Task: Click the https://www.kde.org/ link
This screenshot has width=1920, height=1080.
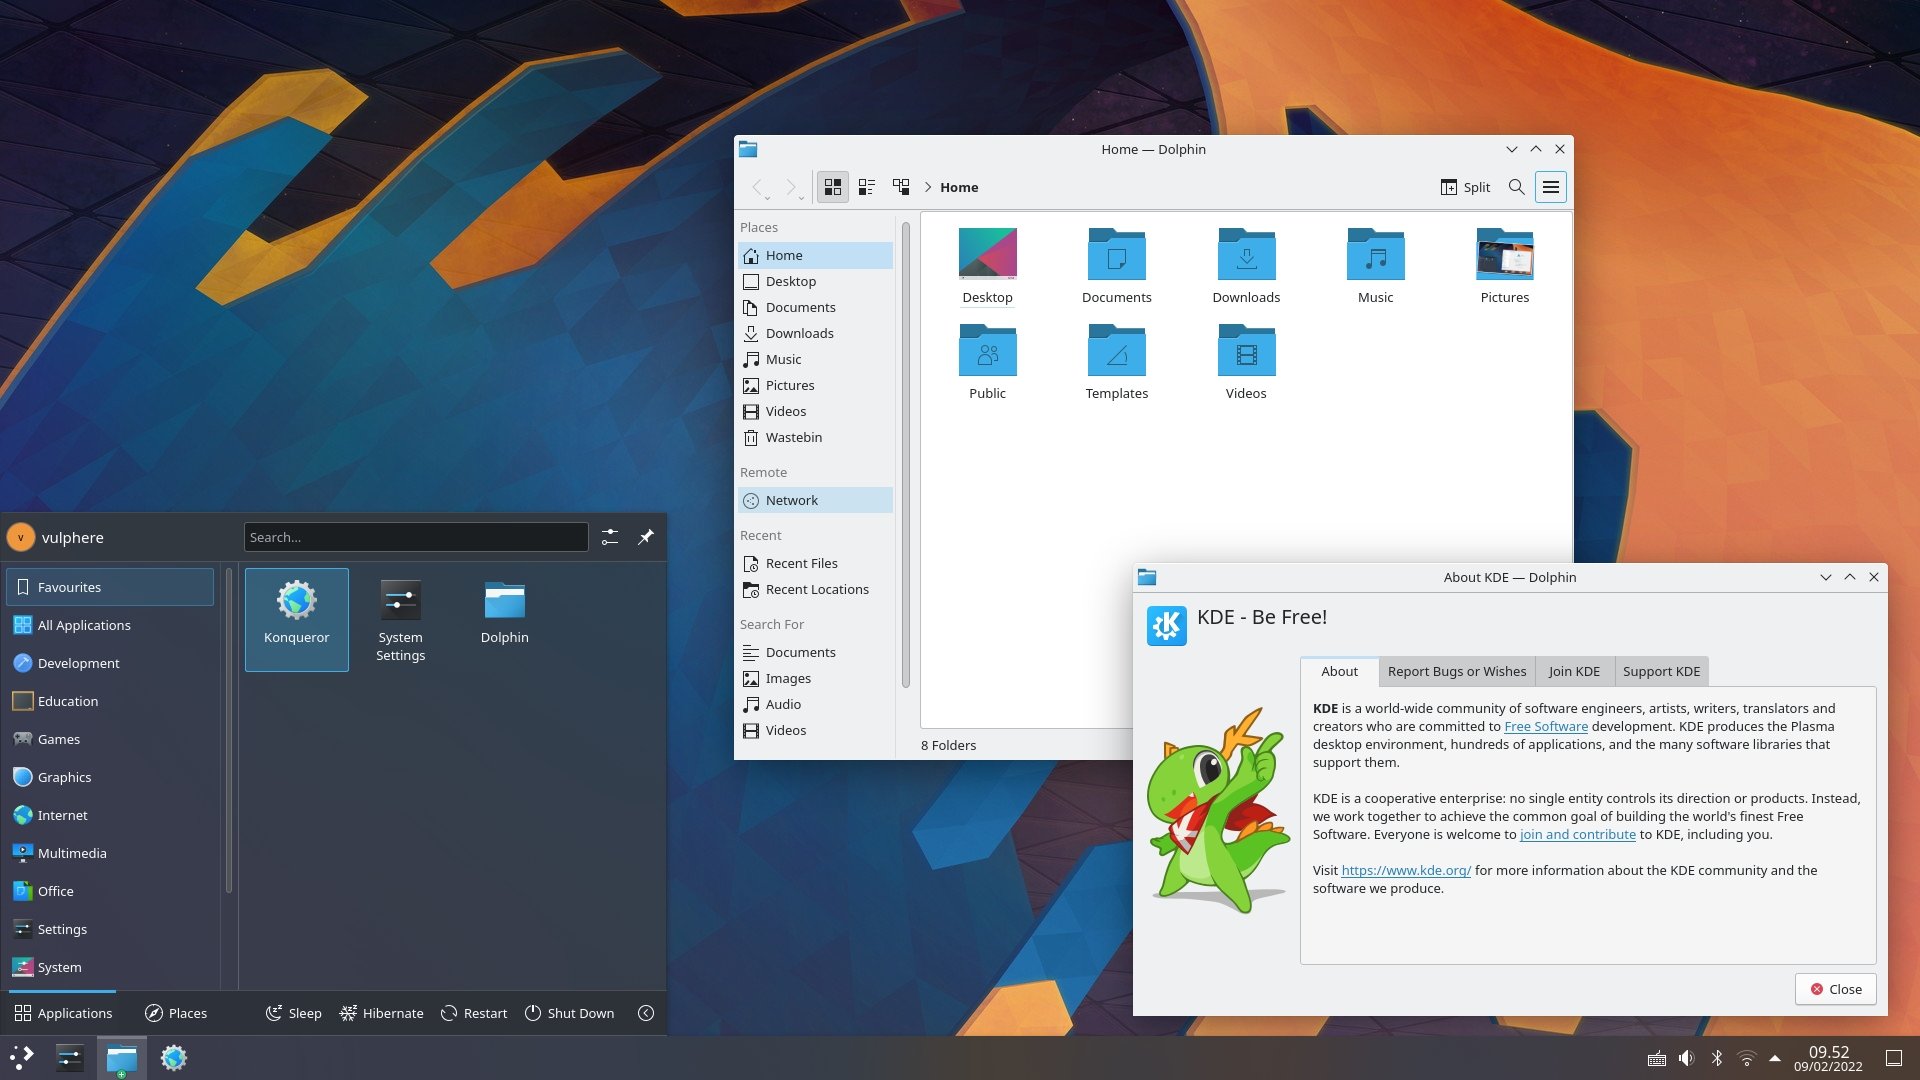Action: click(1404, 869)
